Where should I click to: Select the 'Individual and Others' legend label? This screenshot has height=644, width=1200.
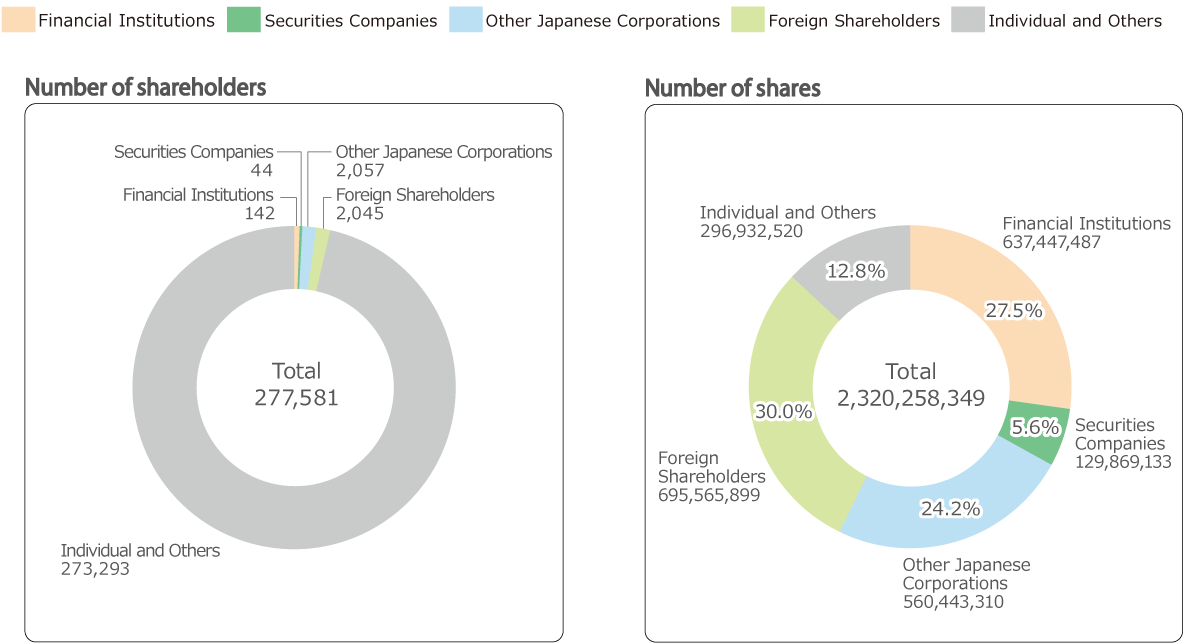(x=1075, y=20)
